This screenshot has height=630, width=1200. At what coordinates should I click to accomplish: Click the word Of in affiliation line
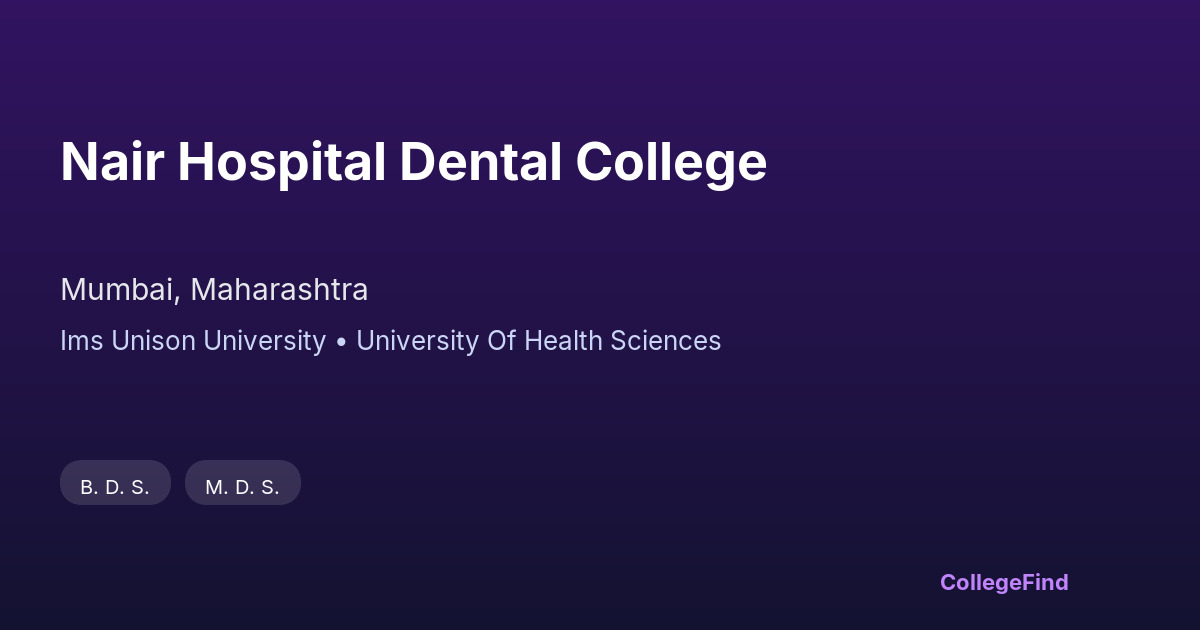[x=500, y=341]
